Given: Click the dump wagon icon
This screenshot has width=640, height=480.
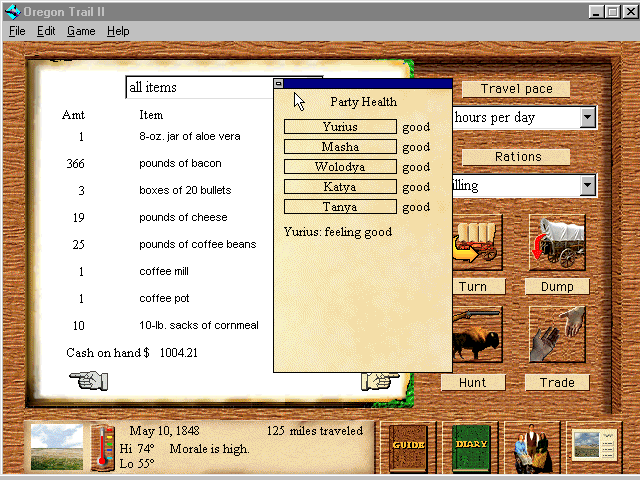Looking at the screenshot, I should (x=557, y=242).
